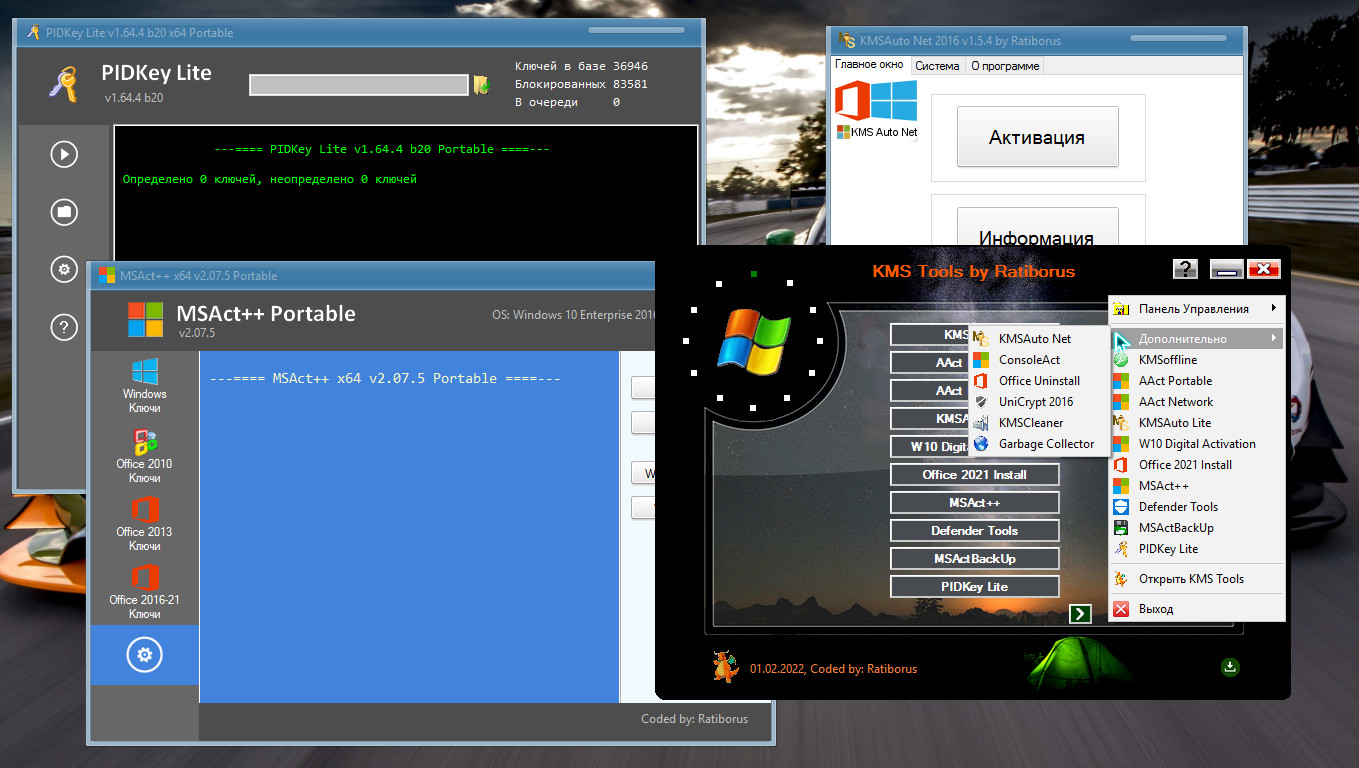This screenshot has width=1359, height=768.
Task: Click PIDKey Lite button in KMS Tools
Action: click(x=974, y=586)
